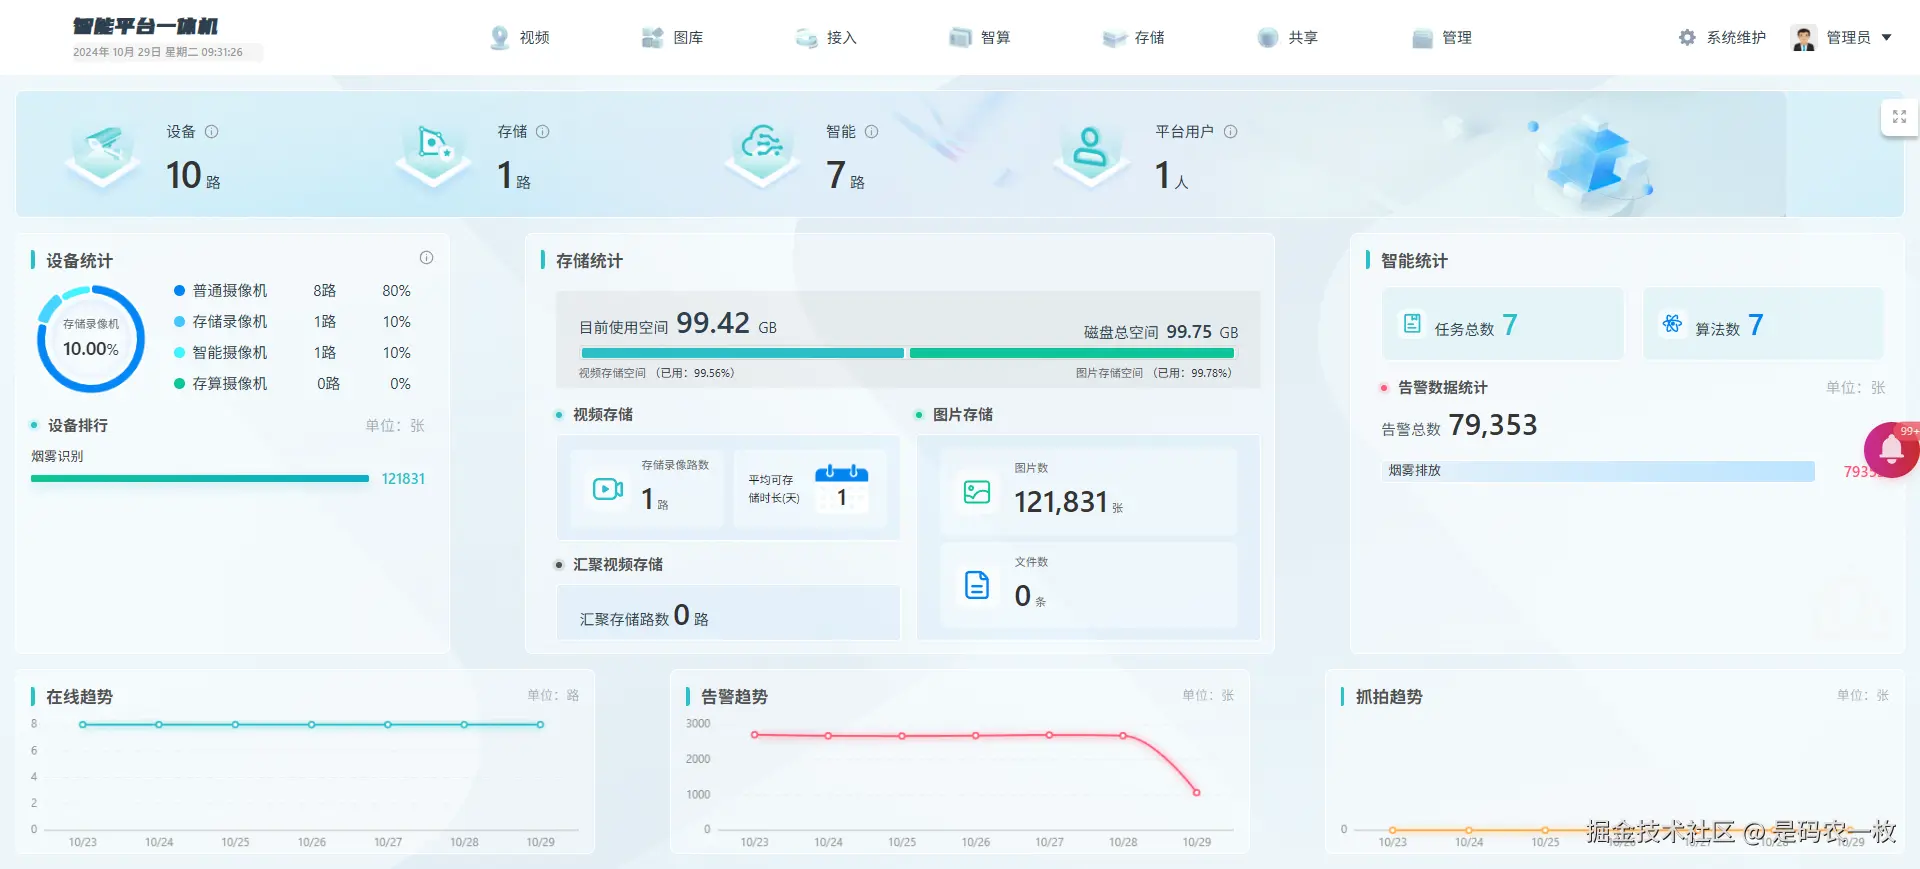This screenshot has height=869, width=1920.
Task: Click the 管理员 avatar picture
Action: (1804, 37)
